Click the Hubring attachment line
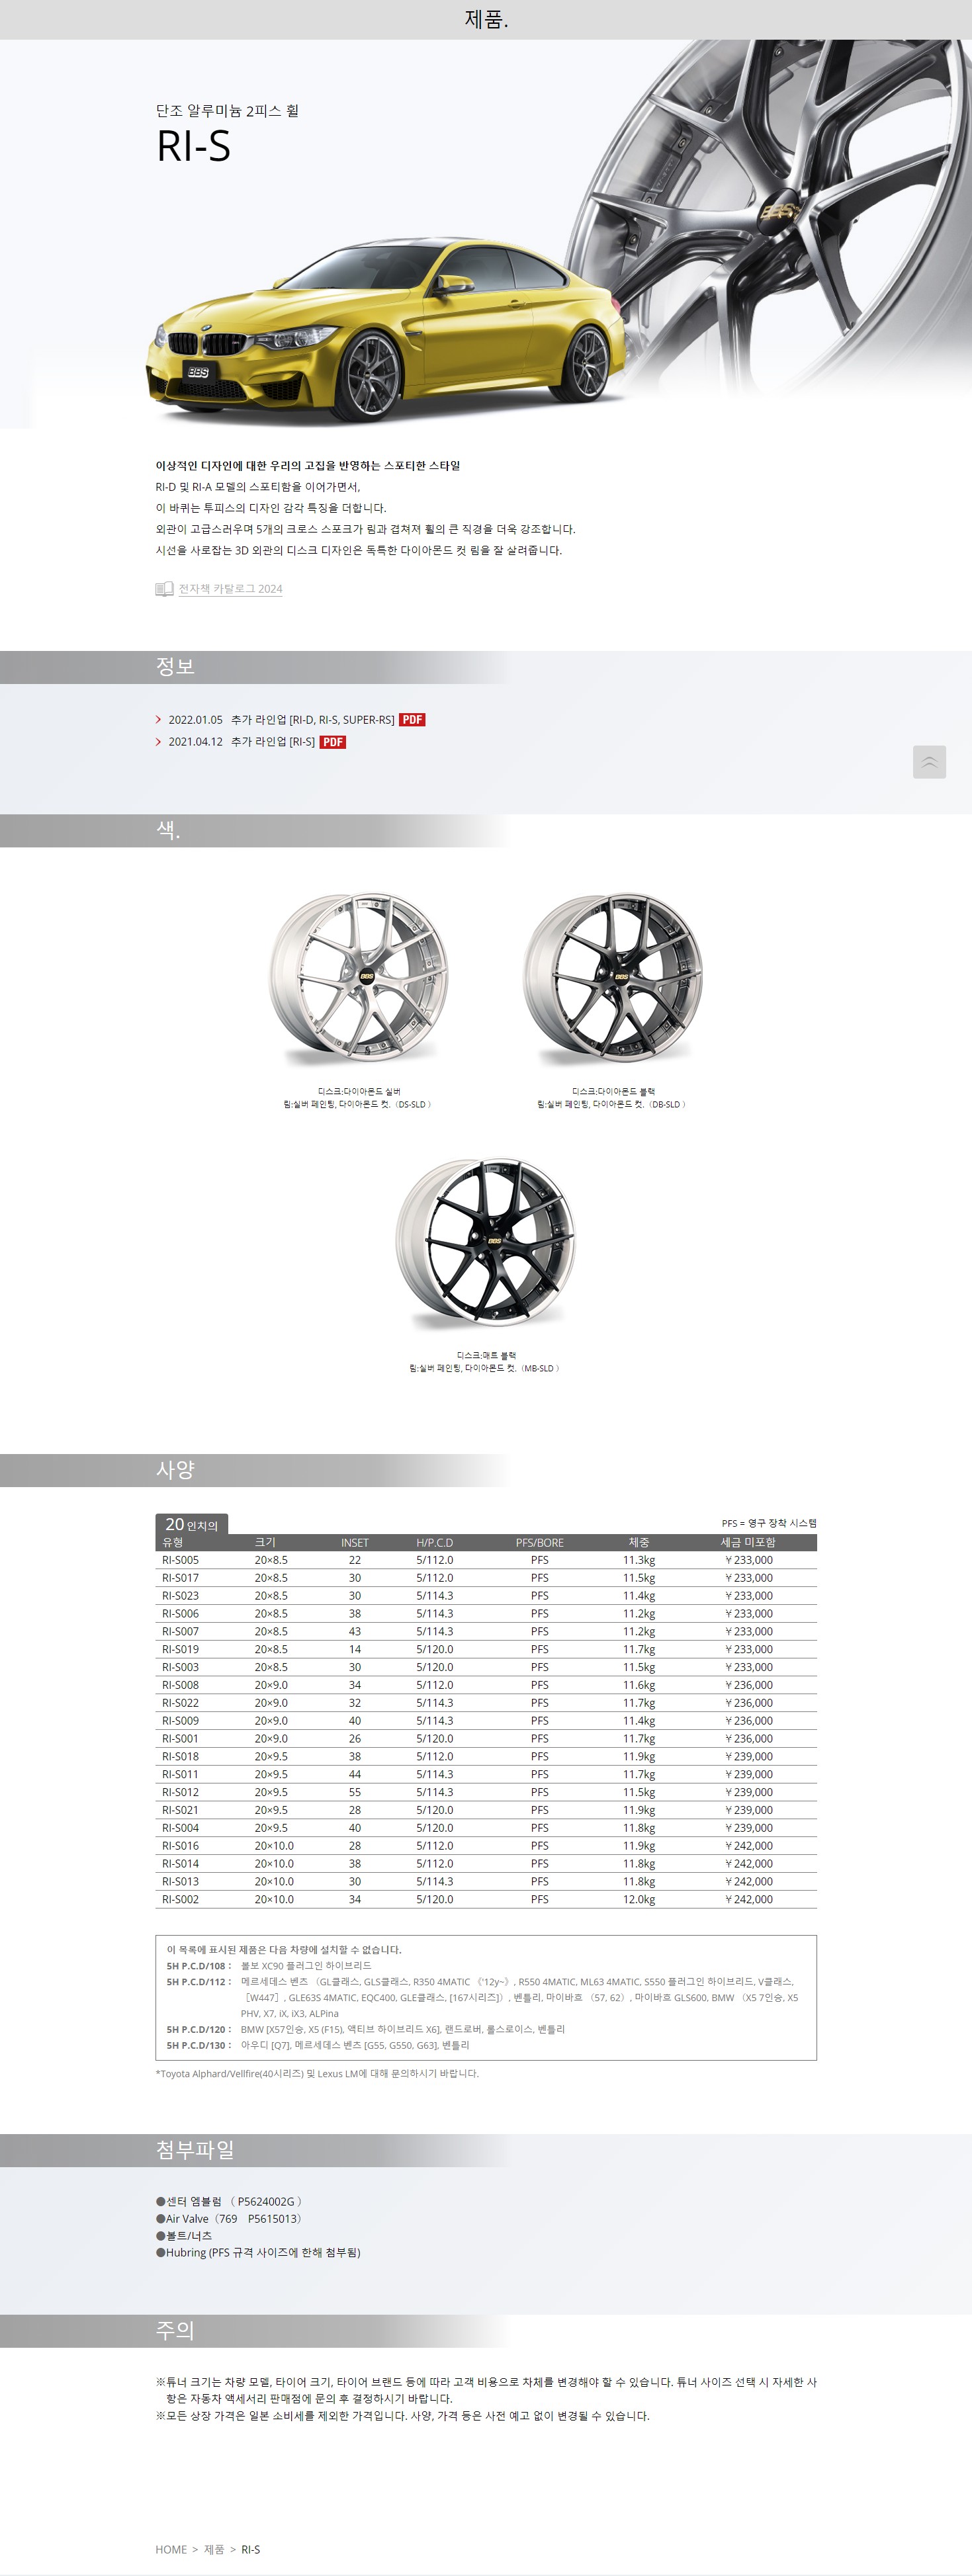This screenshot has width=972, height=2576. (258, 2253)
